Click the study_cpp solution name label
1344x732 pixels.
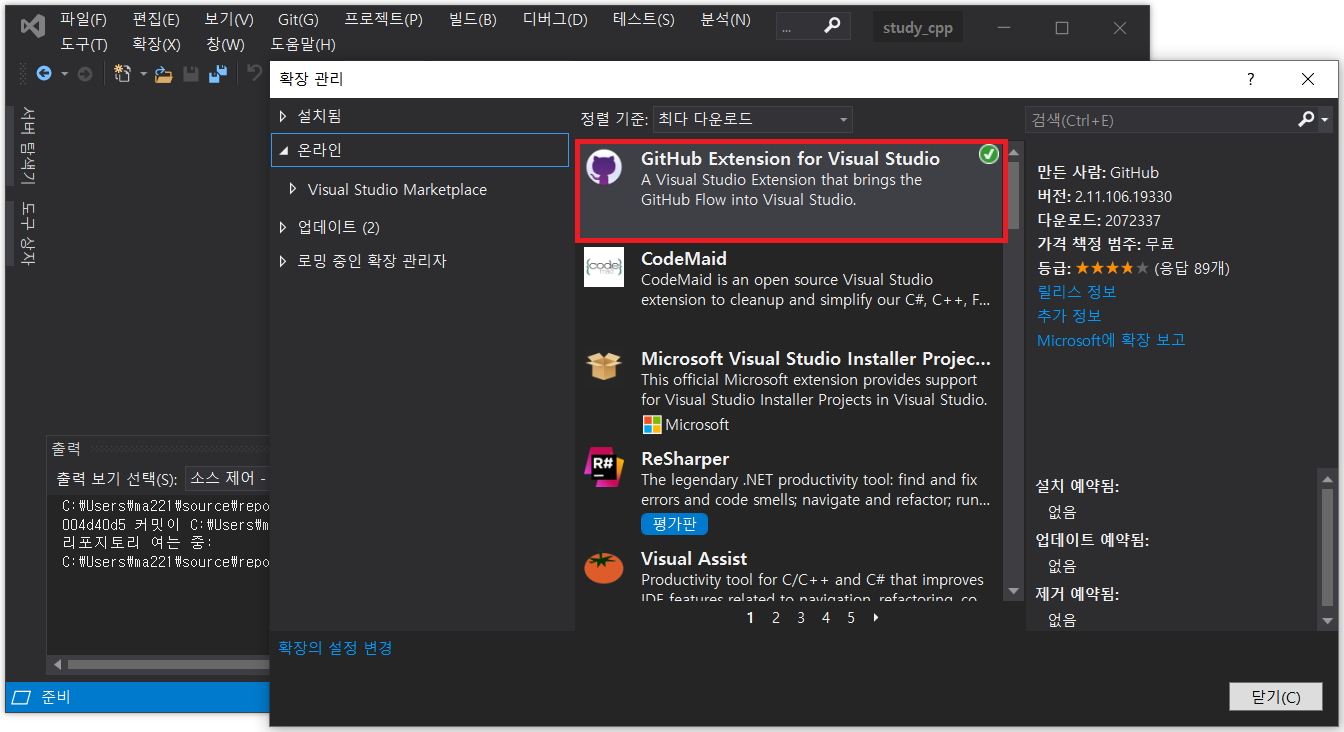coord(917,28)
